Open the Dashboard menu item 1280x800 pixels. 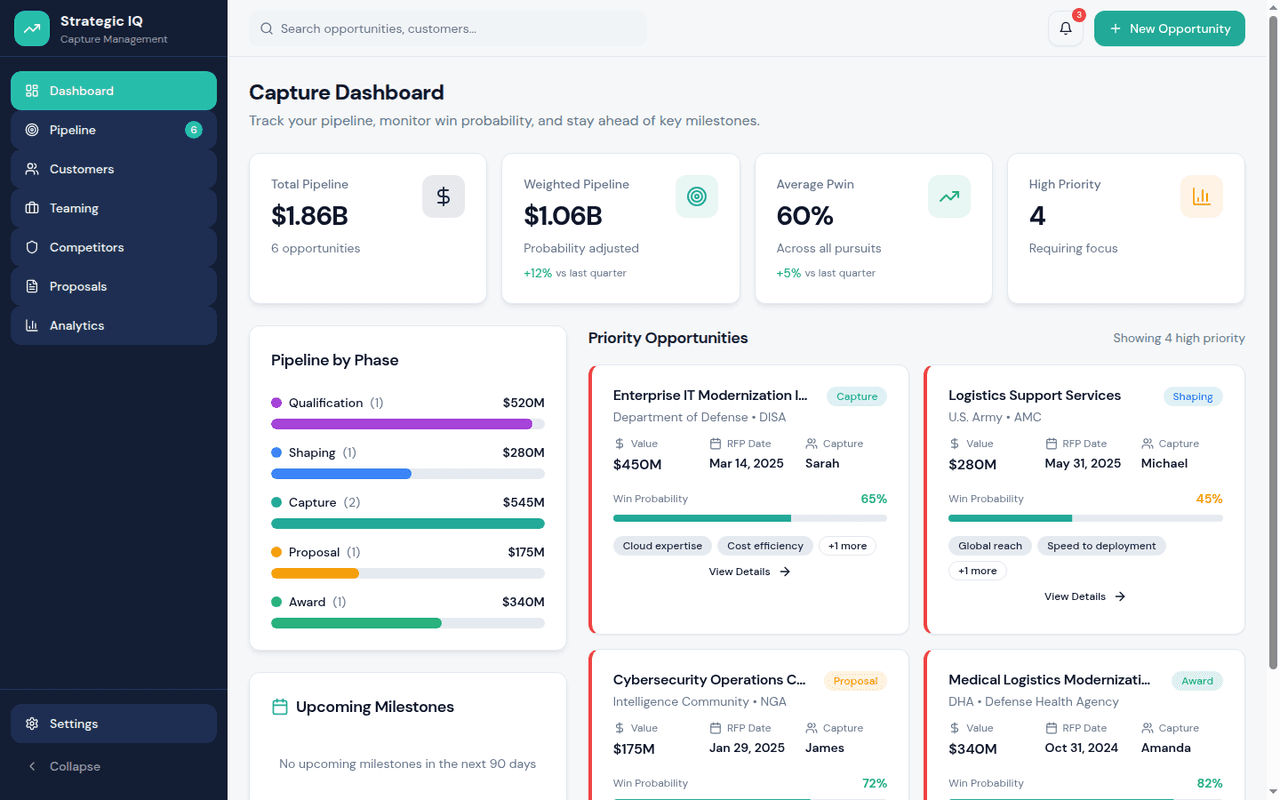[x=114, y=91]
